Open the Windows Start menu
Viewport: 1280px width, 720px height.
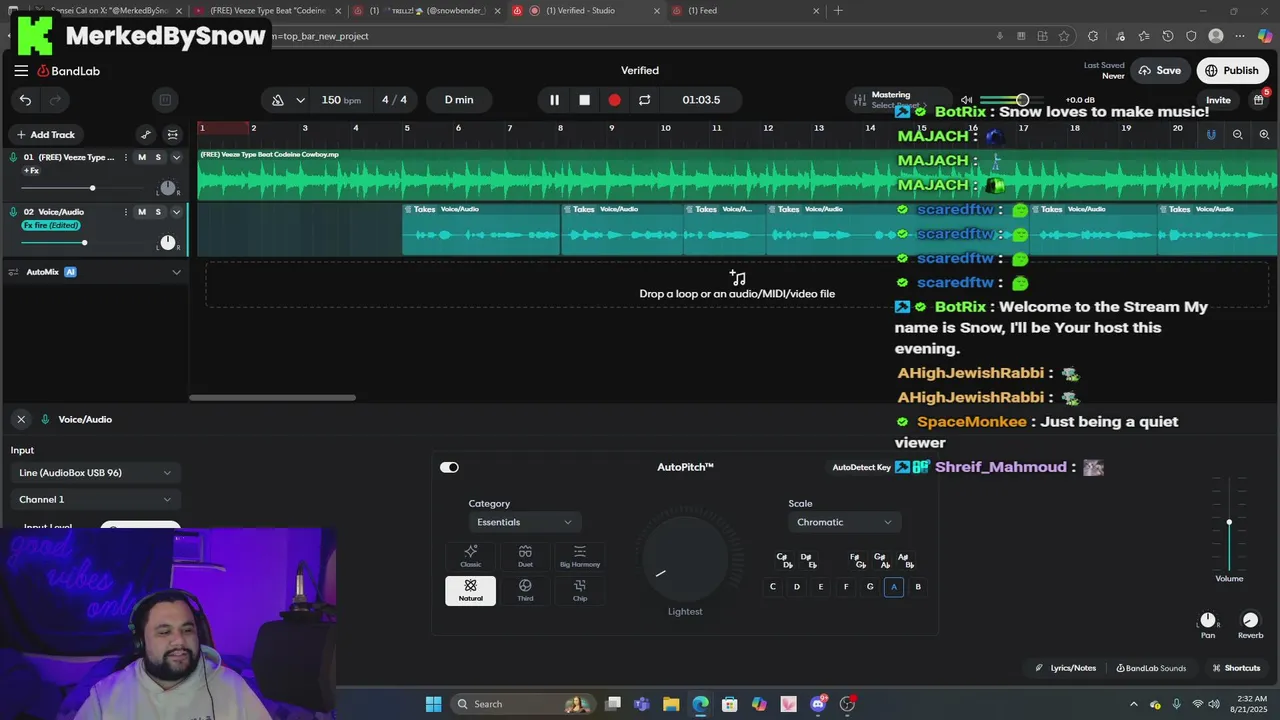[x=433, y=704]
